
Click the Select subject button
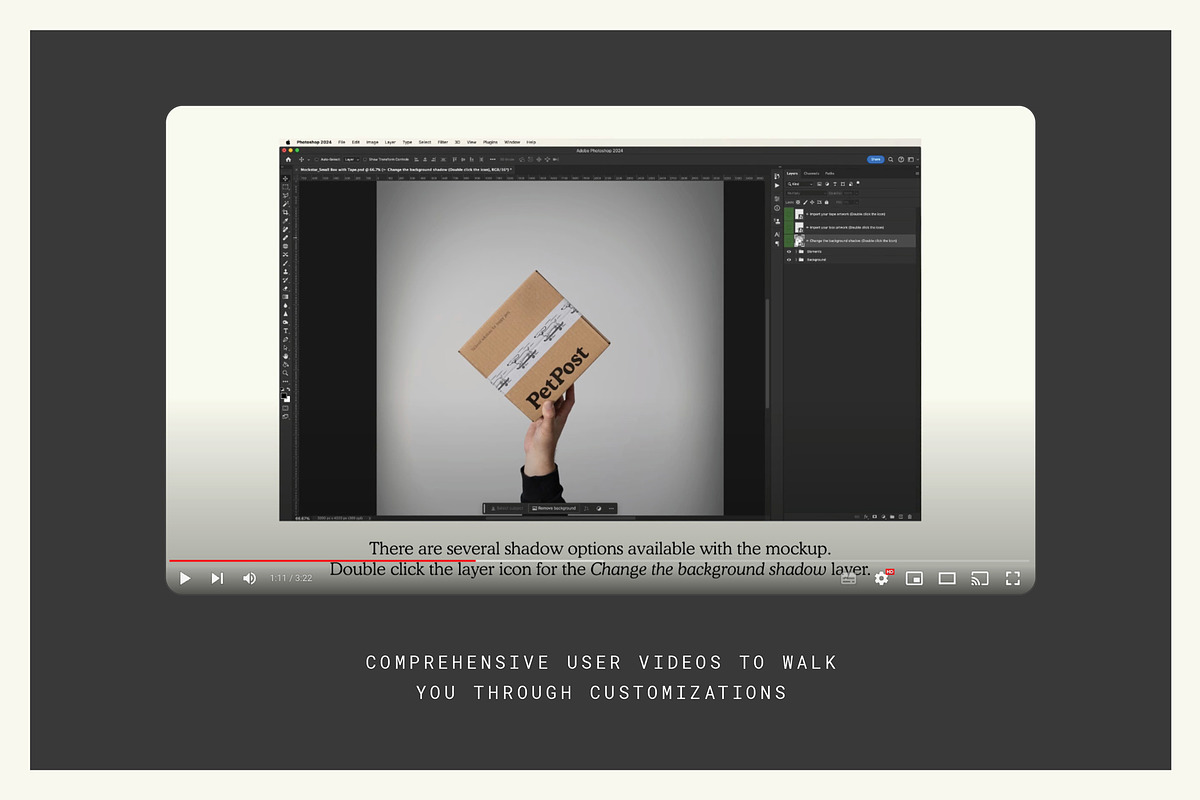click(x=508, y=508)
